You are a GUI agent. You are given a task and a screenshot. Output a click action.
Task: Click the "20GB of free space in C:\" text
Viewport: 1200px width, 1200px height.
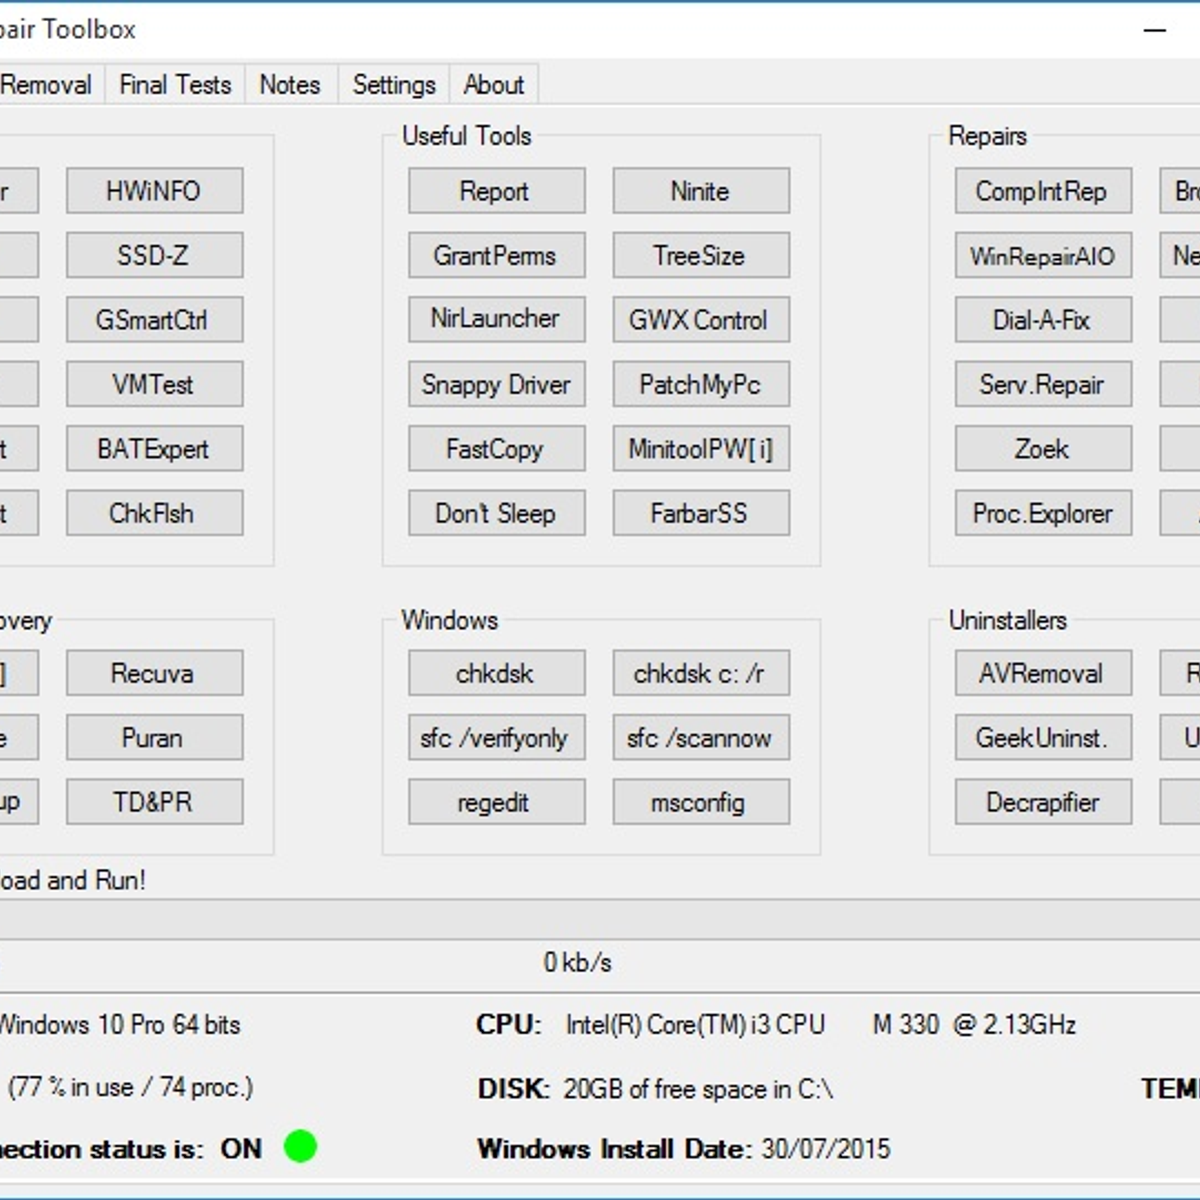click(698, 1088)
